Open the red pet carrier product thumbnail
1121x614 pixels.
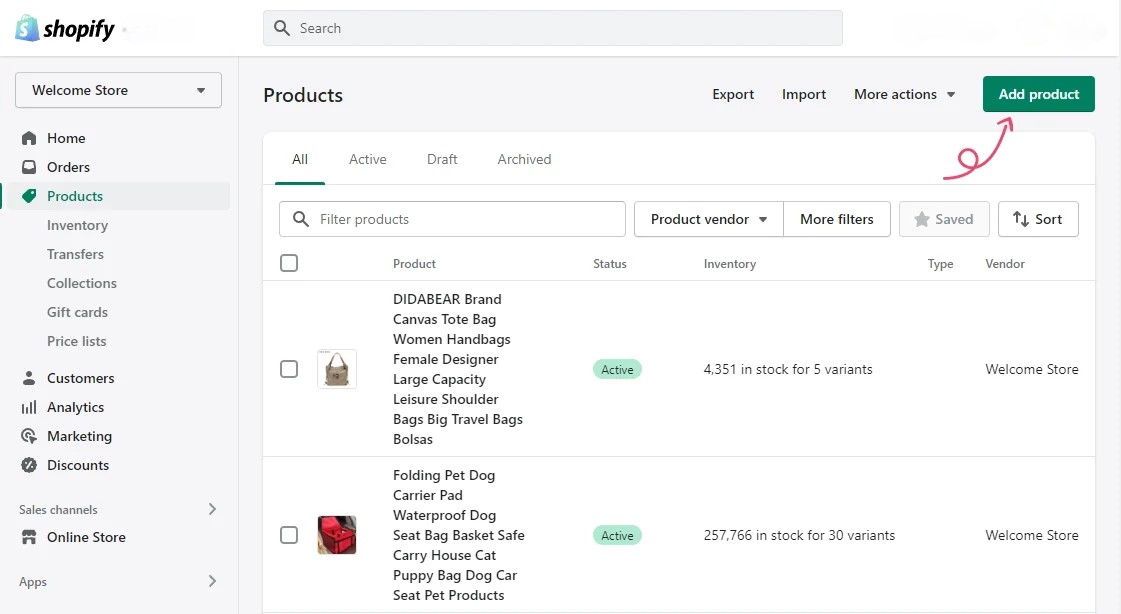click(x=337, y=535)
